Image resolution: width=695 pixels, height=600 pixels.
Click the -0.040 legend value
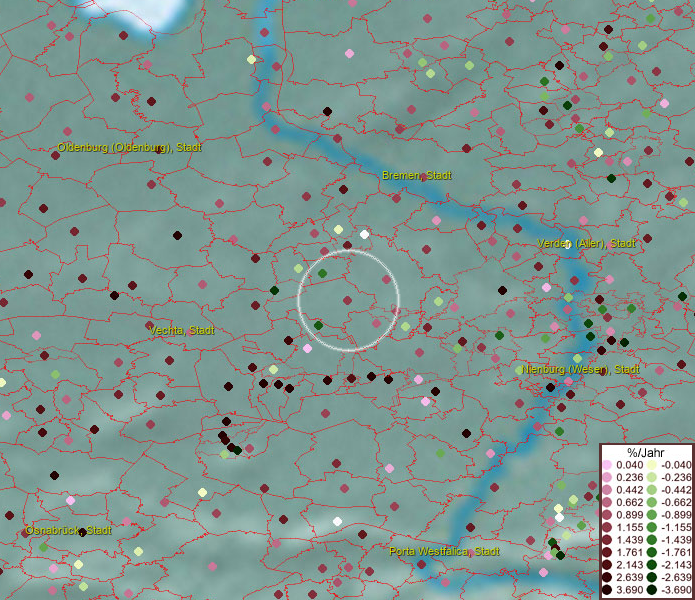pyautogui.click(x=676, y=465)
